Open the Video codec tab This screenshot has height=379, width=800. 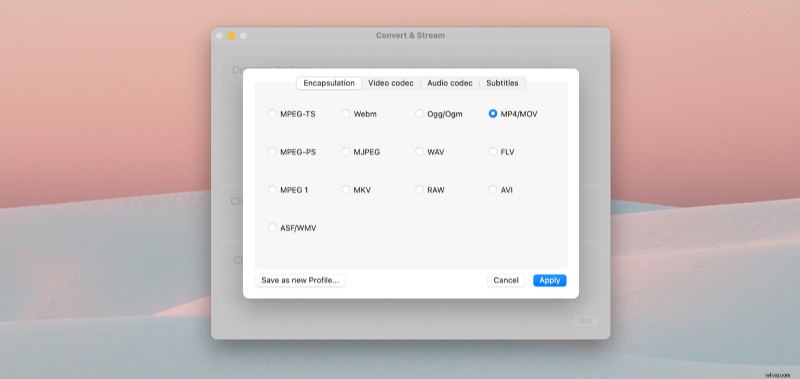pyautogui.click(x=391, y=83)
